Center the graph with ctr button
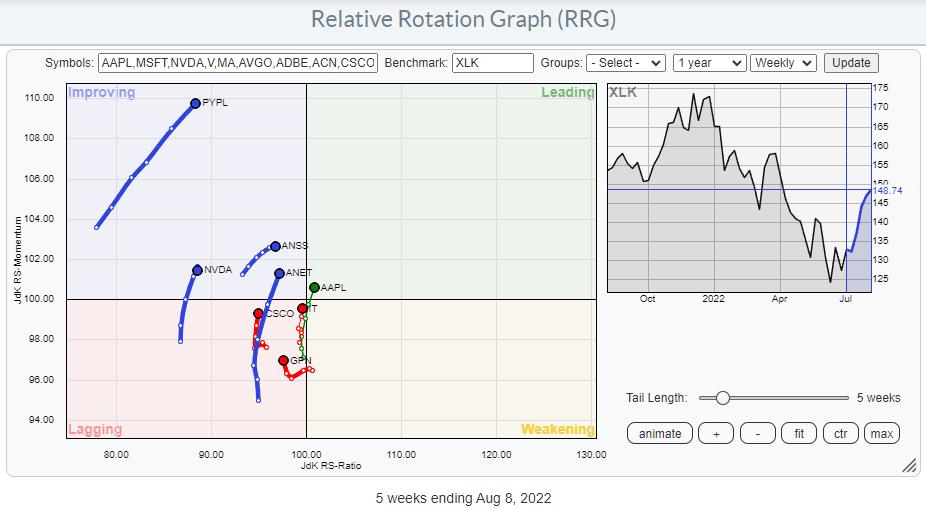This screenshot has width=926, height=509. tap(840, 433)
